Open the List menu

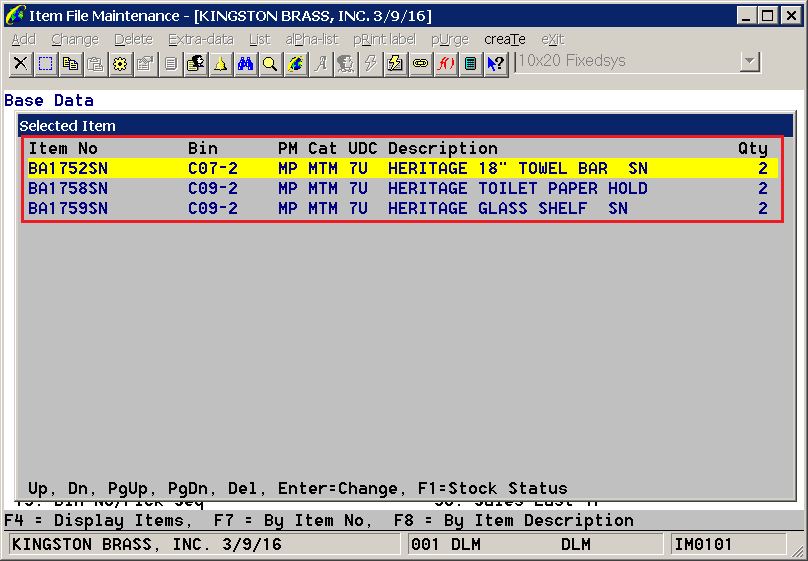[260, 40]
